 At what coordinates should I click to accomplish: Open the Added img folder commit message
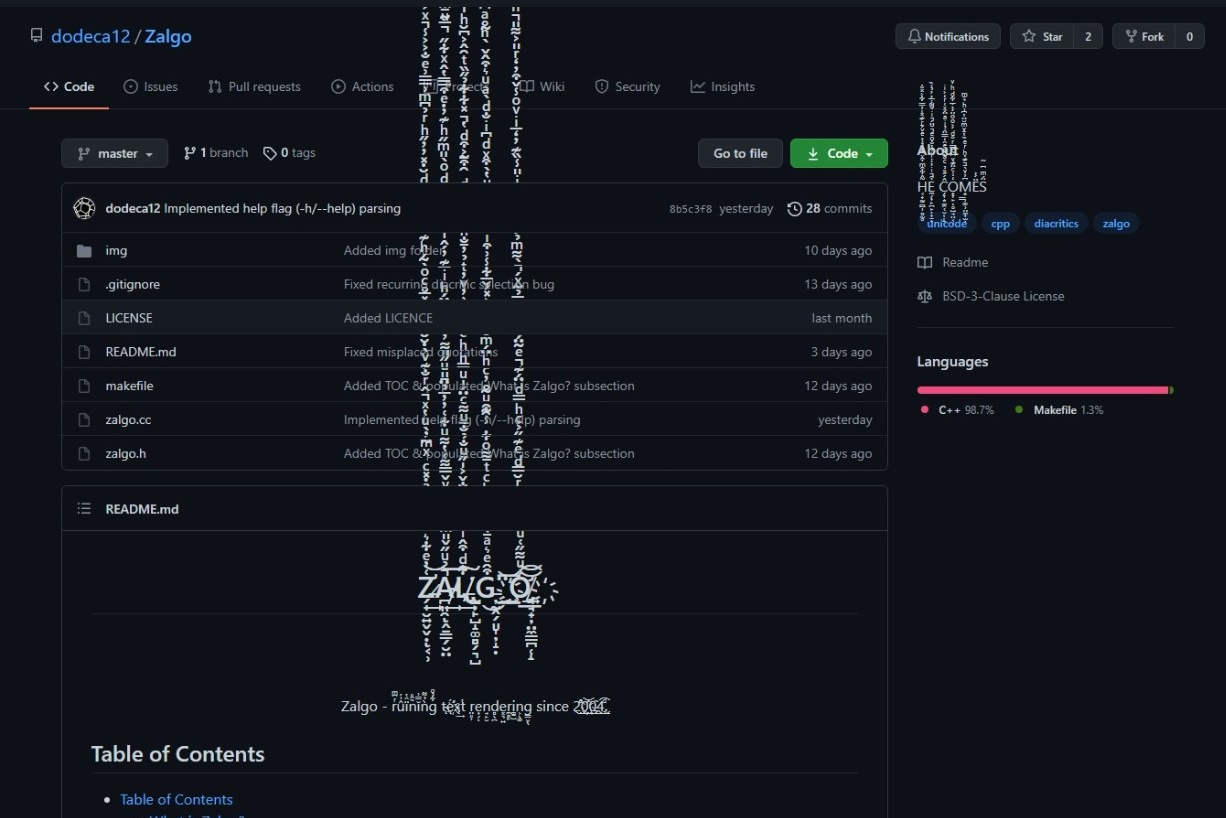394,251
